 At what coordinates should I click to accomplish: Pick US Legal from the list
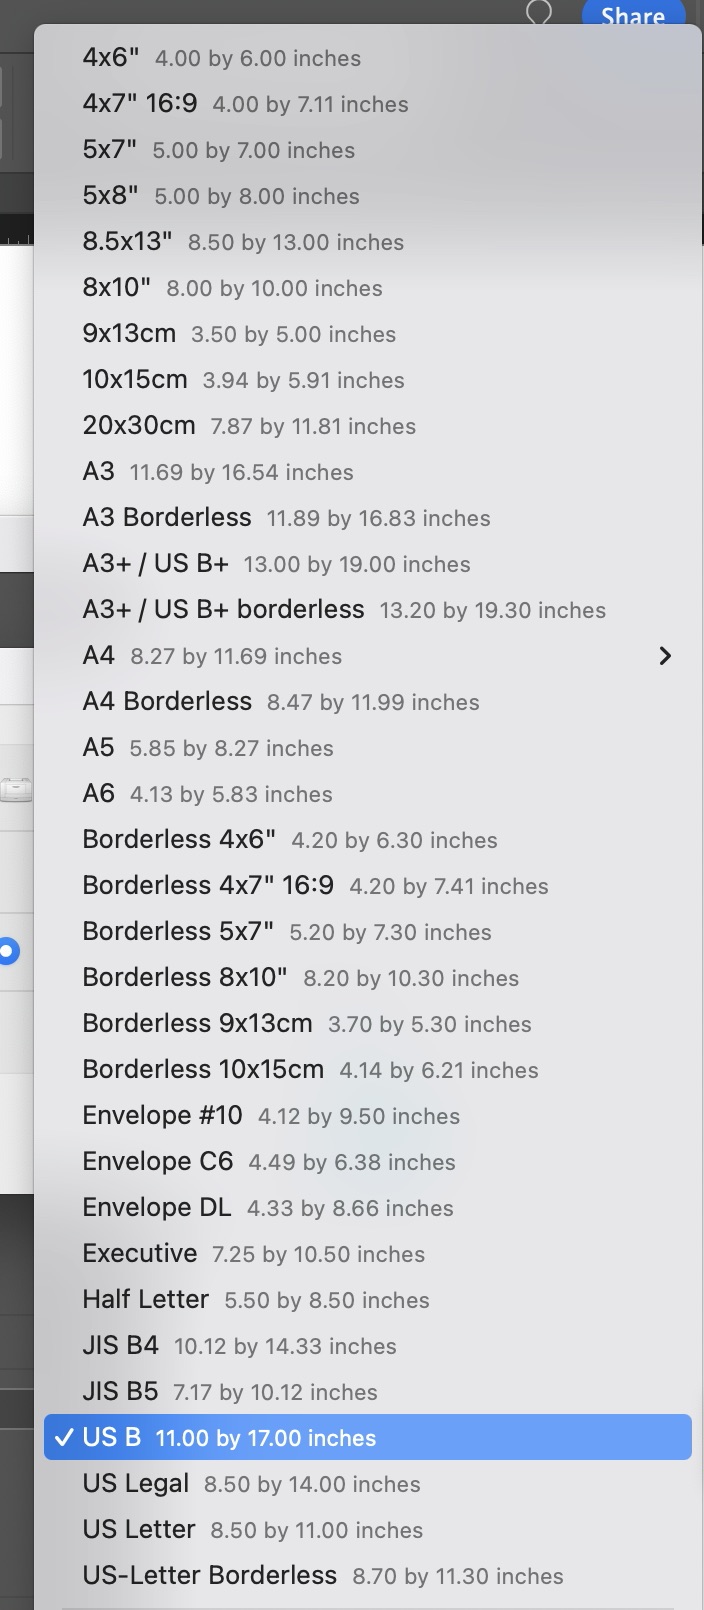tap(251, 1483)
